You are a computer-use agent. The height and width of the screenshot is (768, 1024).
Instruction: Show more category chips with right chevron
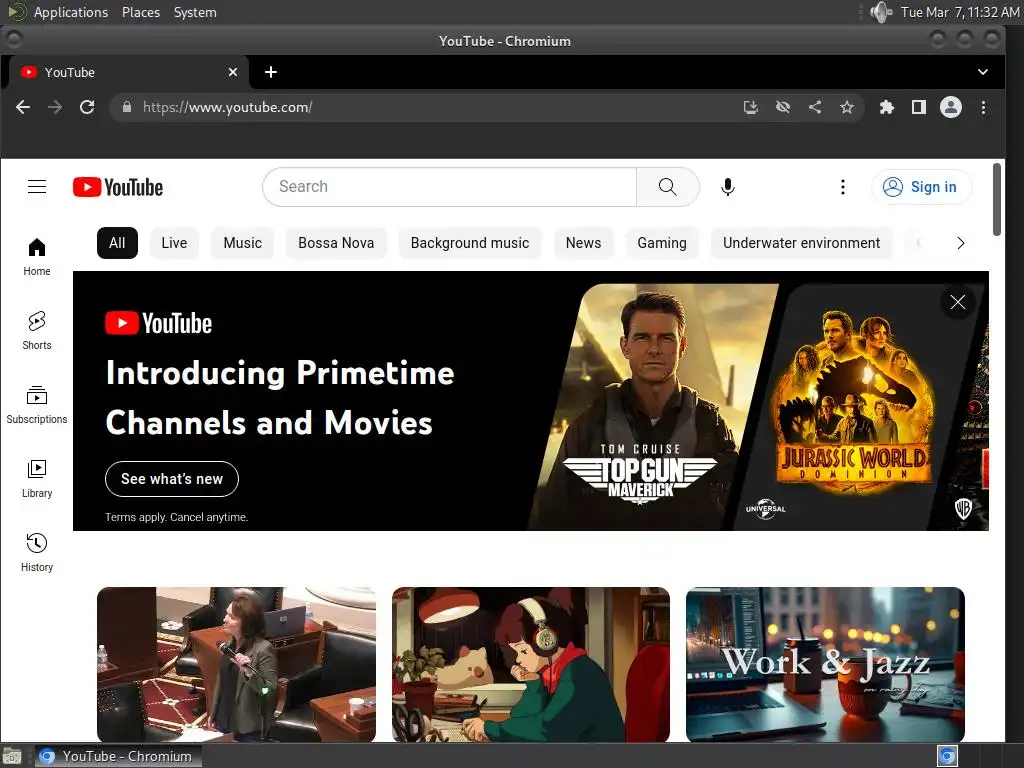click(x=961, y=243)
